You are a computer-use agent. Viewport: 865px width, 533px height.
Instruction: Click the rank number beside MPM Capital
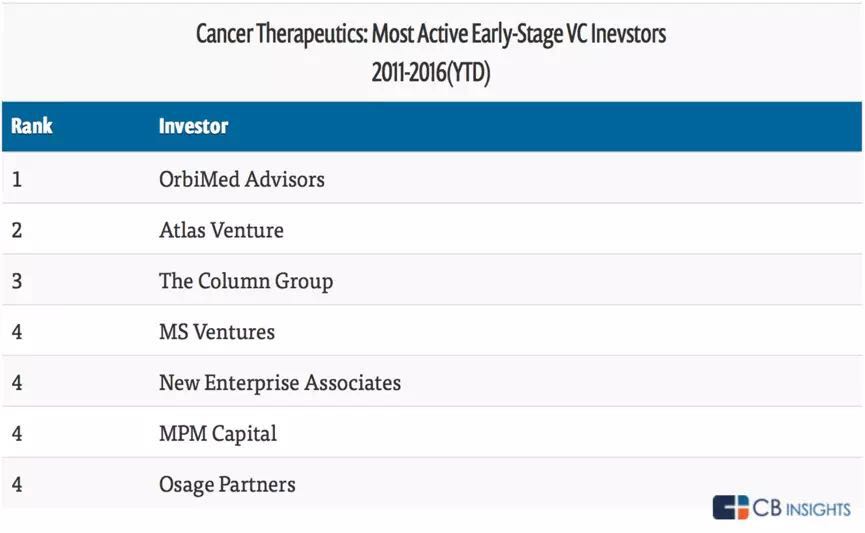pyautogui.click(x=17, y=434)
